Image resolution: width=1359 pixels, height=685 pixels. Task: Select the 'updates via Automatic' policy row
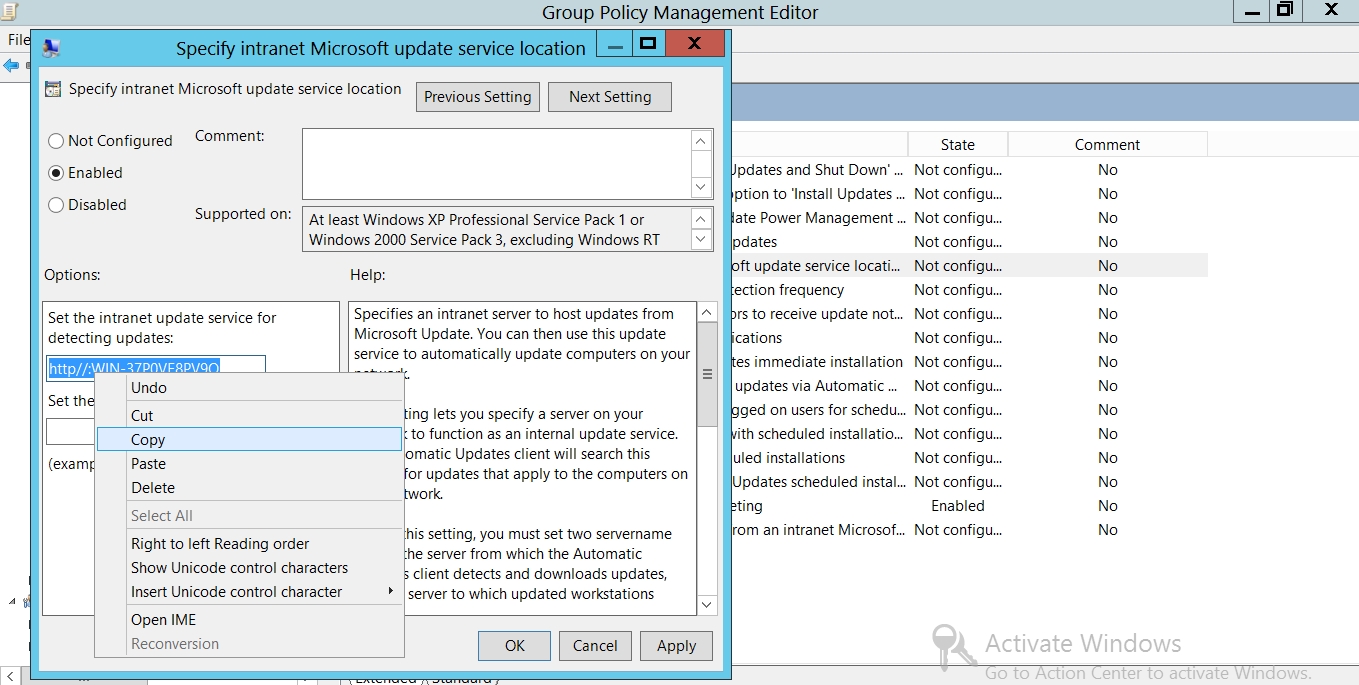click(968, 386)
